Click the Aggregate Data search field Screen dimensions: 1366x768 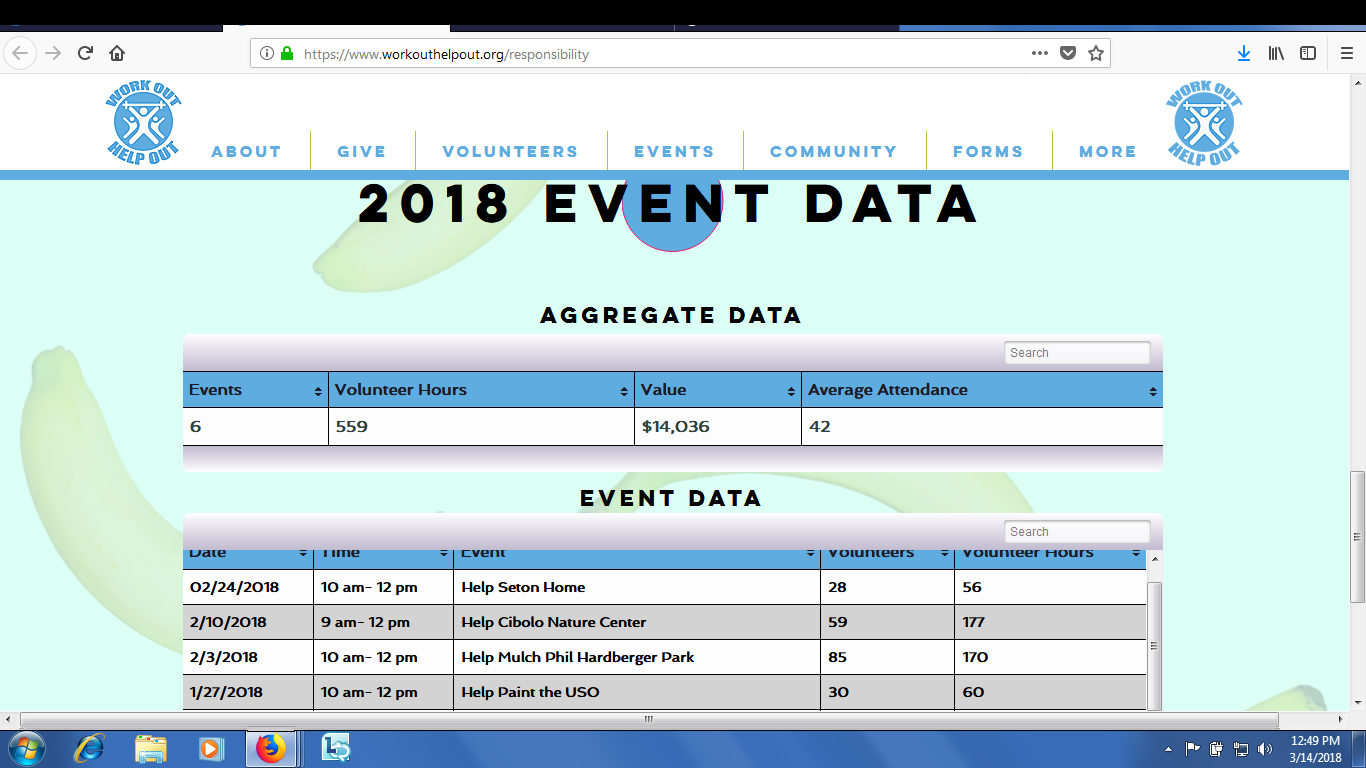pyautogui.click(x=1077, y=353)
